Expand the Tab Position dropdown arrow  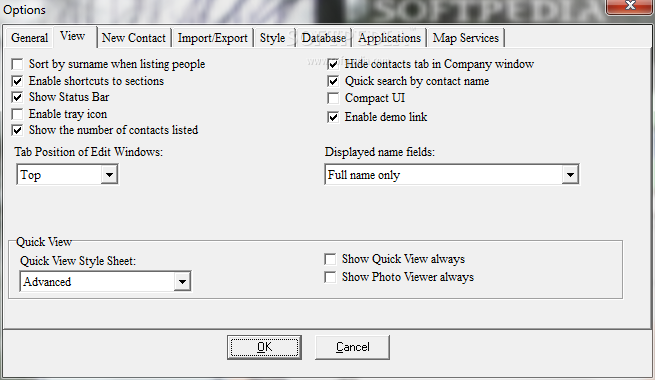[109, 175]
